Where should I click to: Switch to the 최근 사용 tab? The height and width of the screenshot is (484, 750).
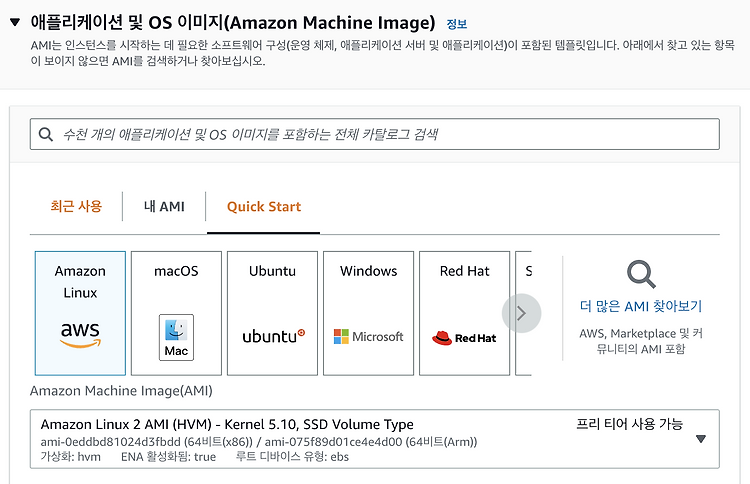[x=76, y=206]
